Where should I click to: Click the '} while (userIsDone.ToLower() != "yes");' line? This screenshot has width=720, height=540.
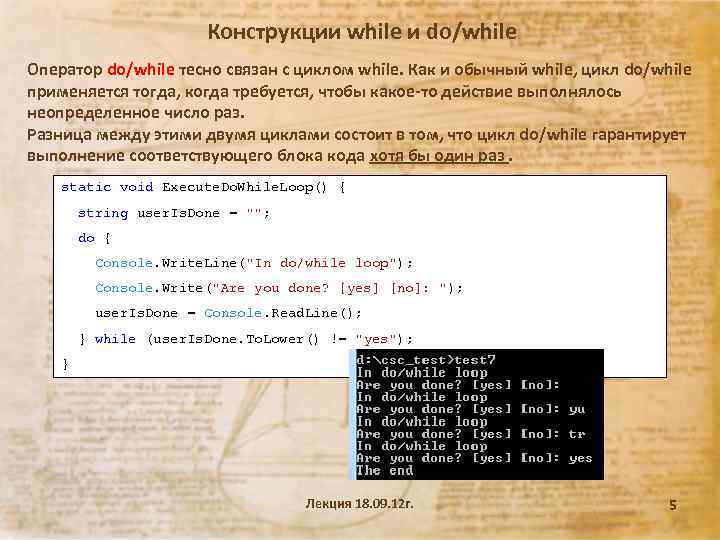(x=246, y=339)
